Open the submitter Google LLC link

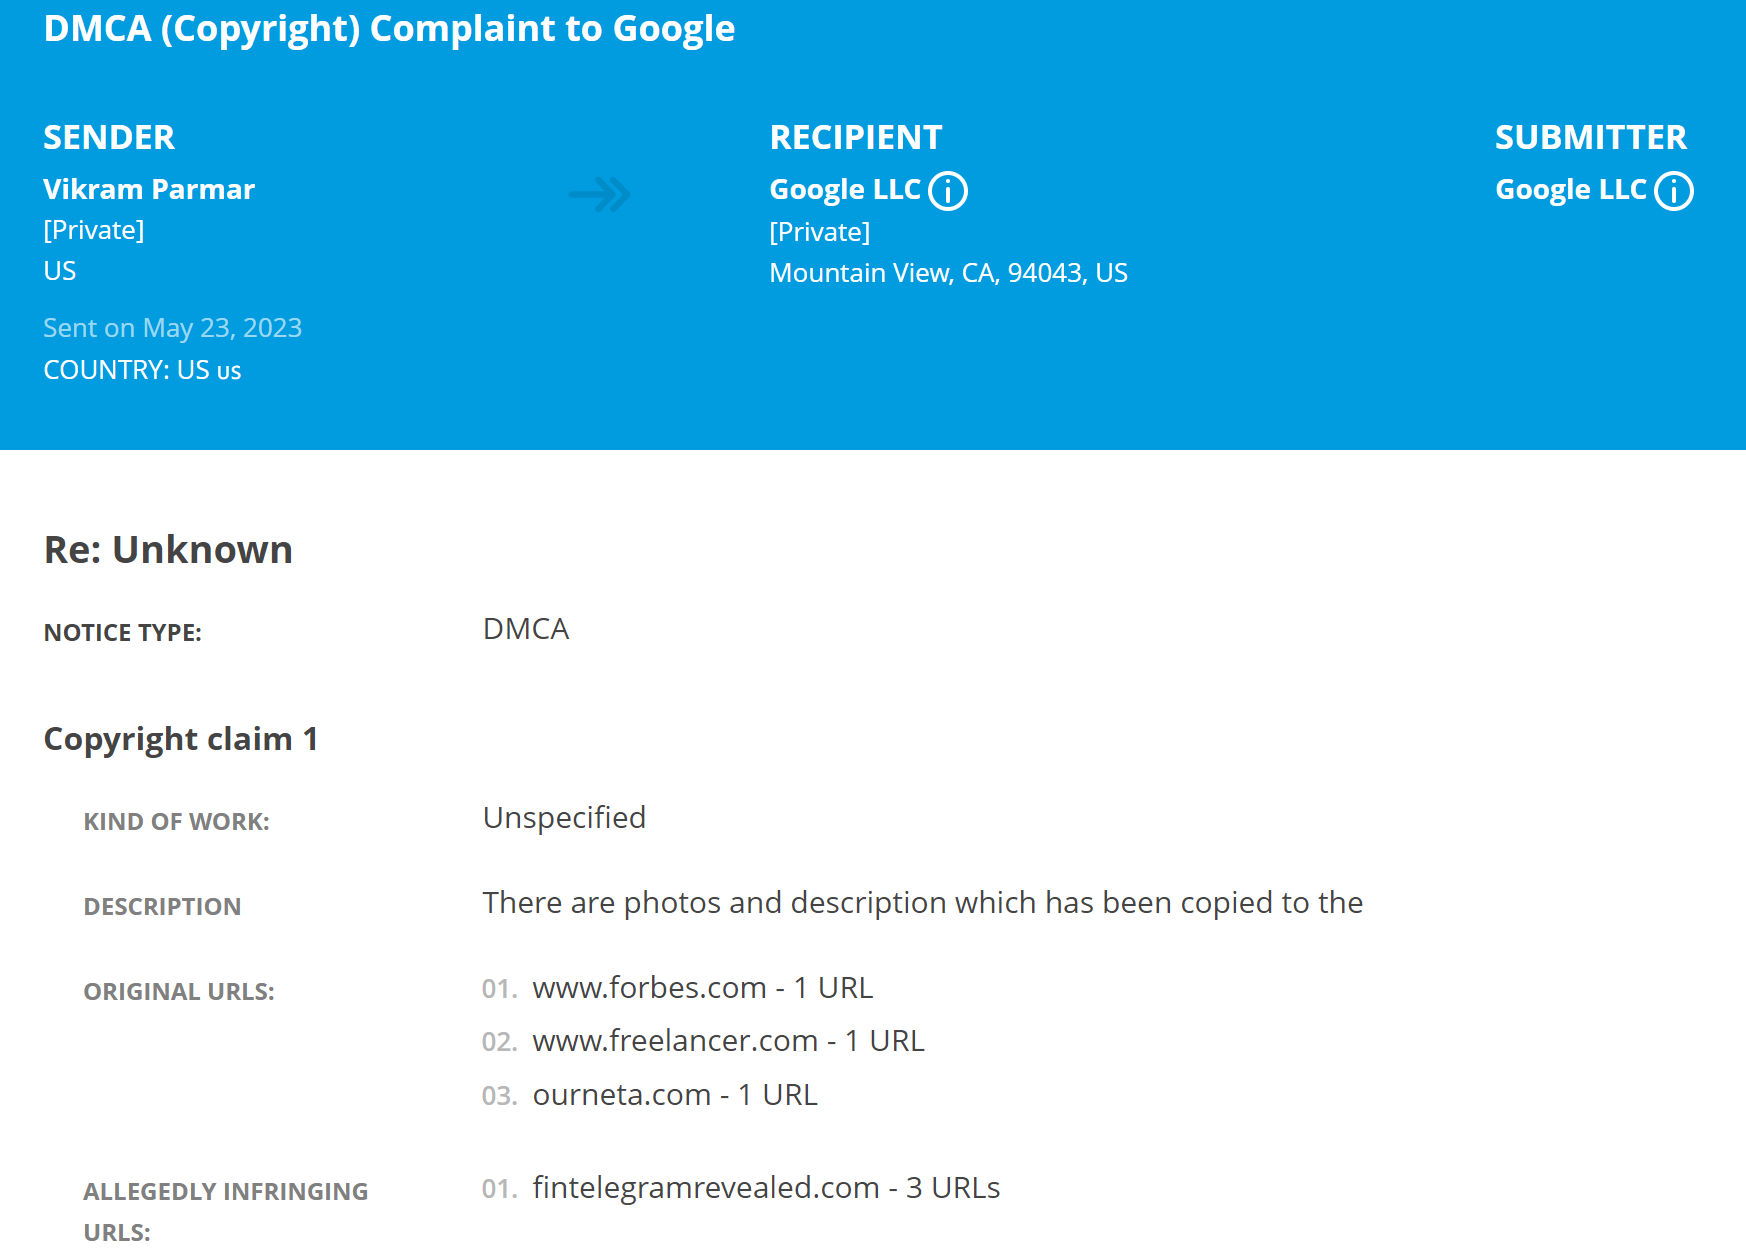[1570, 189]
